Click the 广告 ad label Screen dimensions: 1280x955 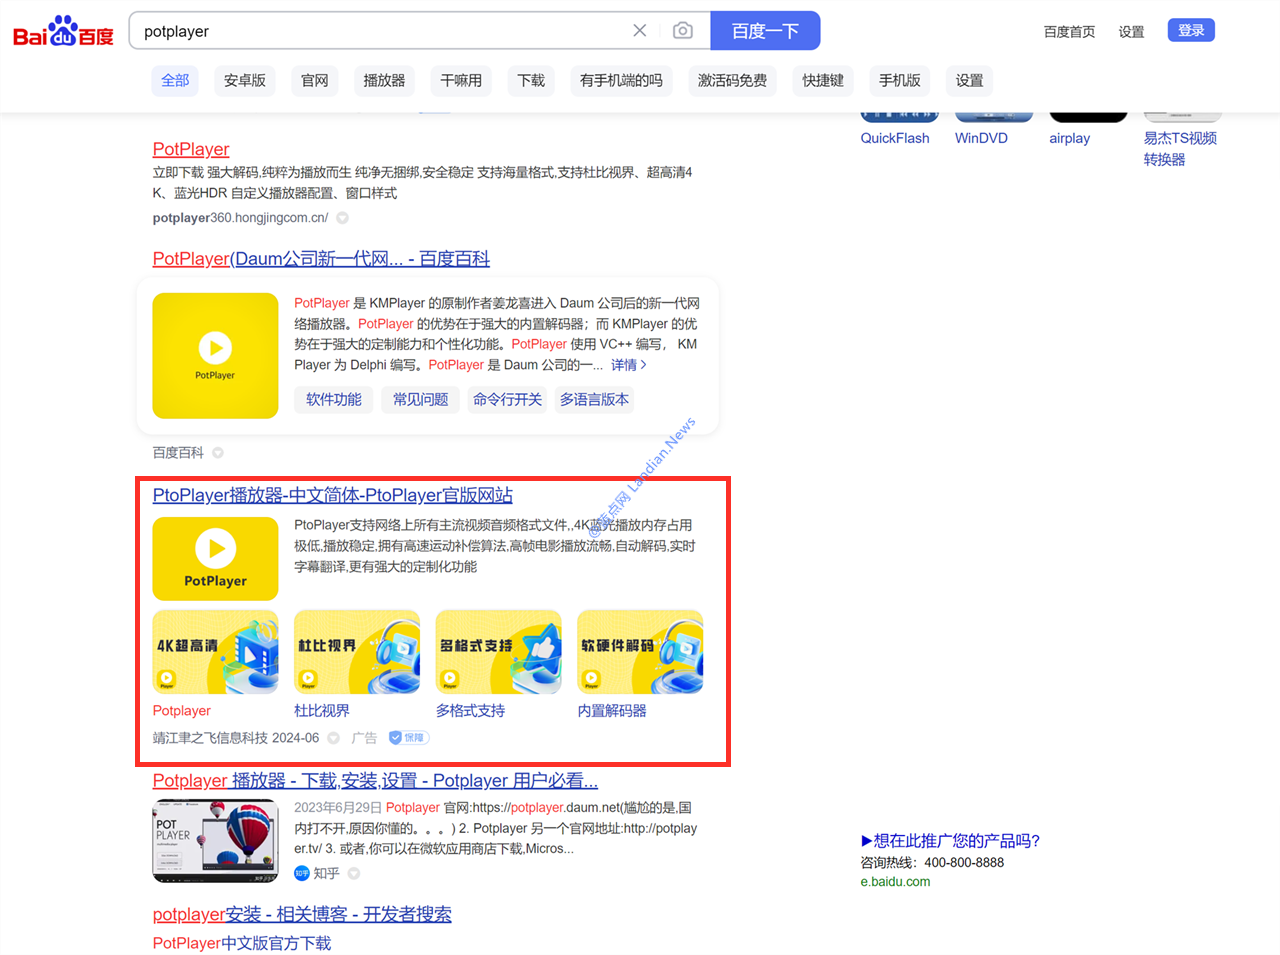point(364,738)
